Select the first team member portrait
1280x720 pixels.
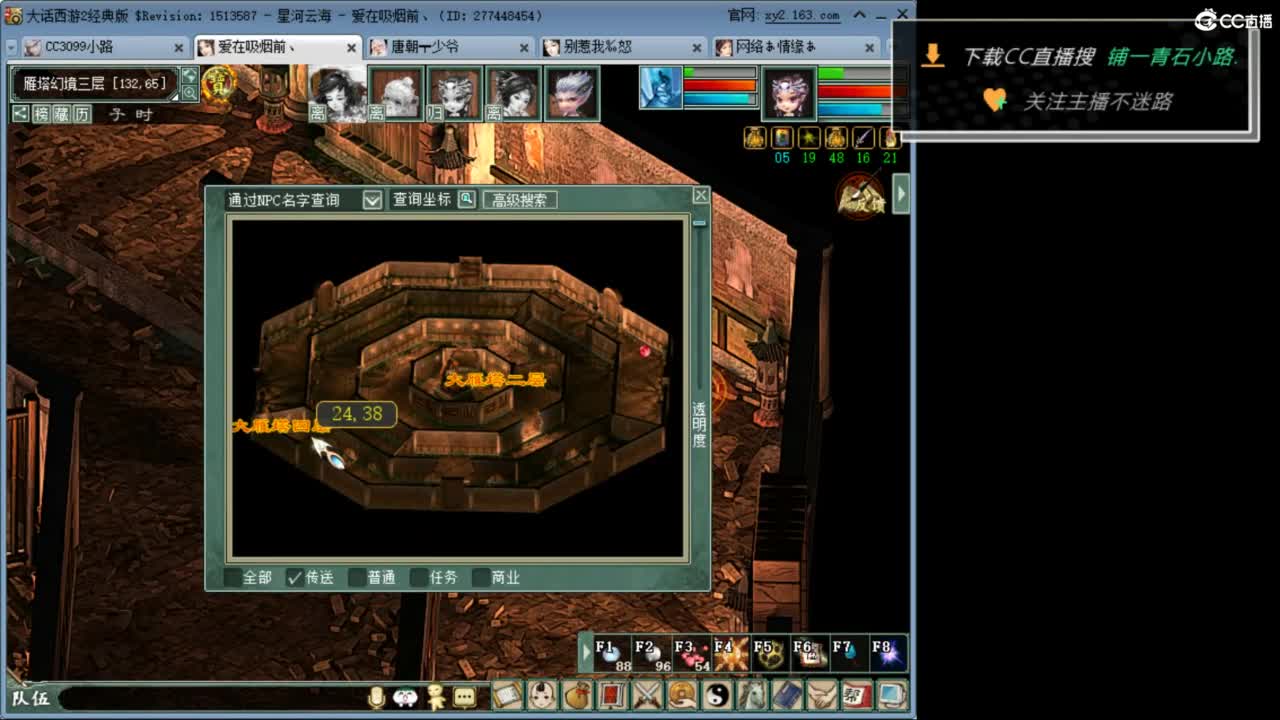[x=338, y=94]
